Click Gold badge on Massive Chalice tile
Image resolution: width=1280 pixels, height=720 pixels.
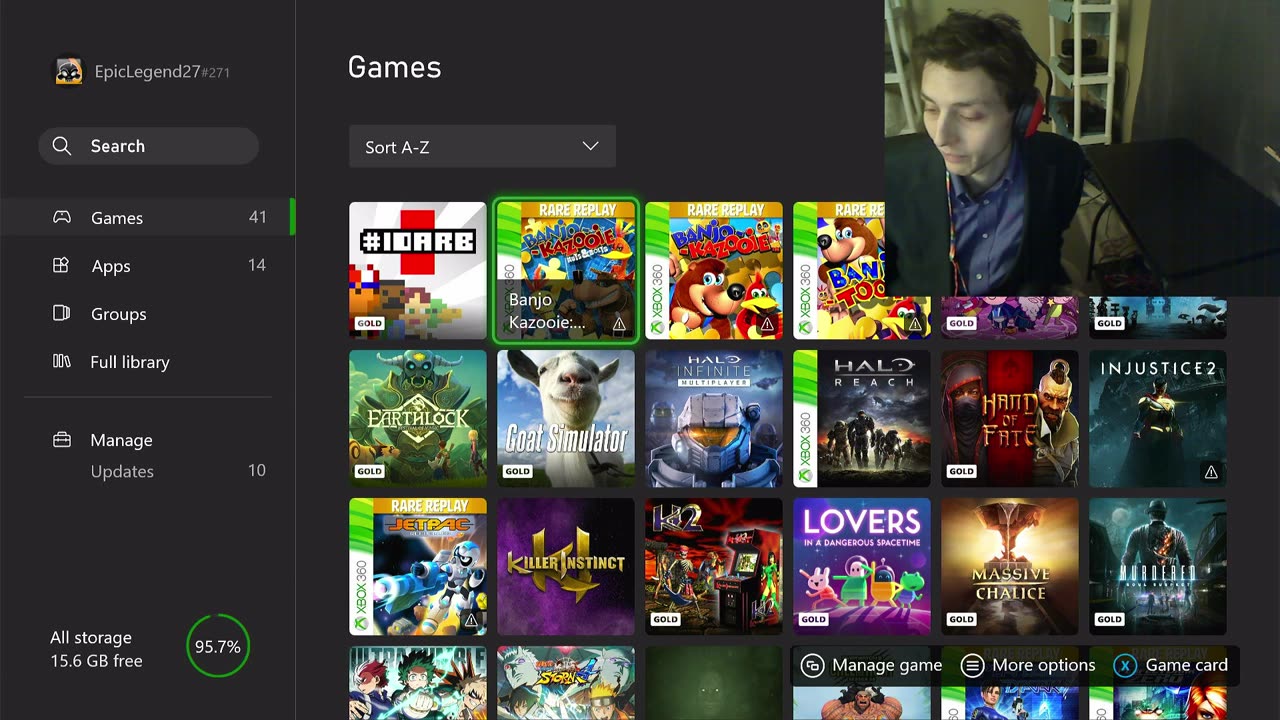point(961,619)
